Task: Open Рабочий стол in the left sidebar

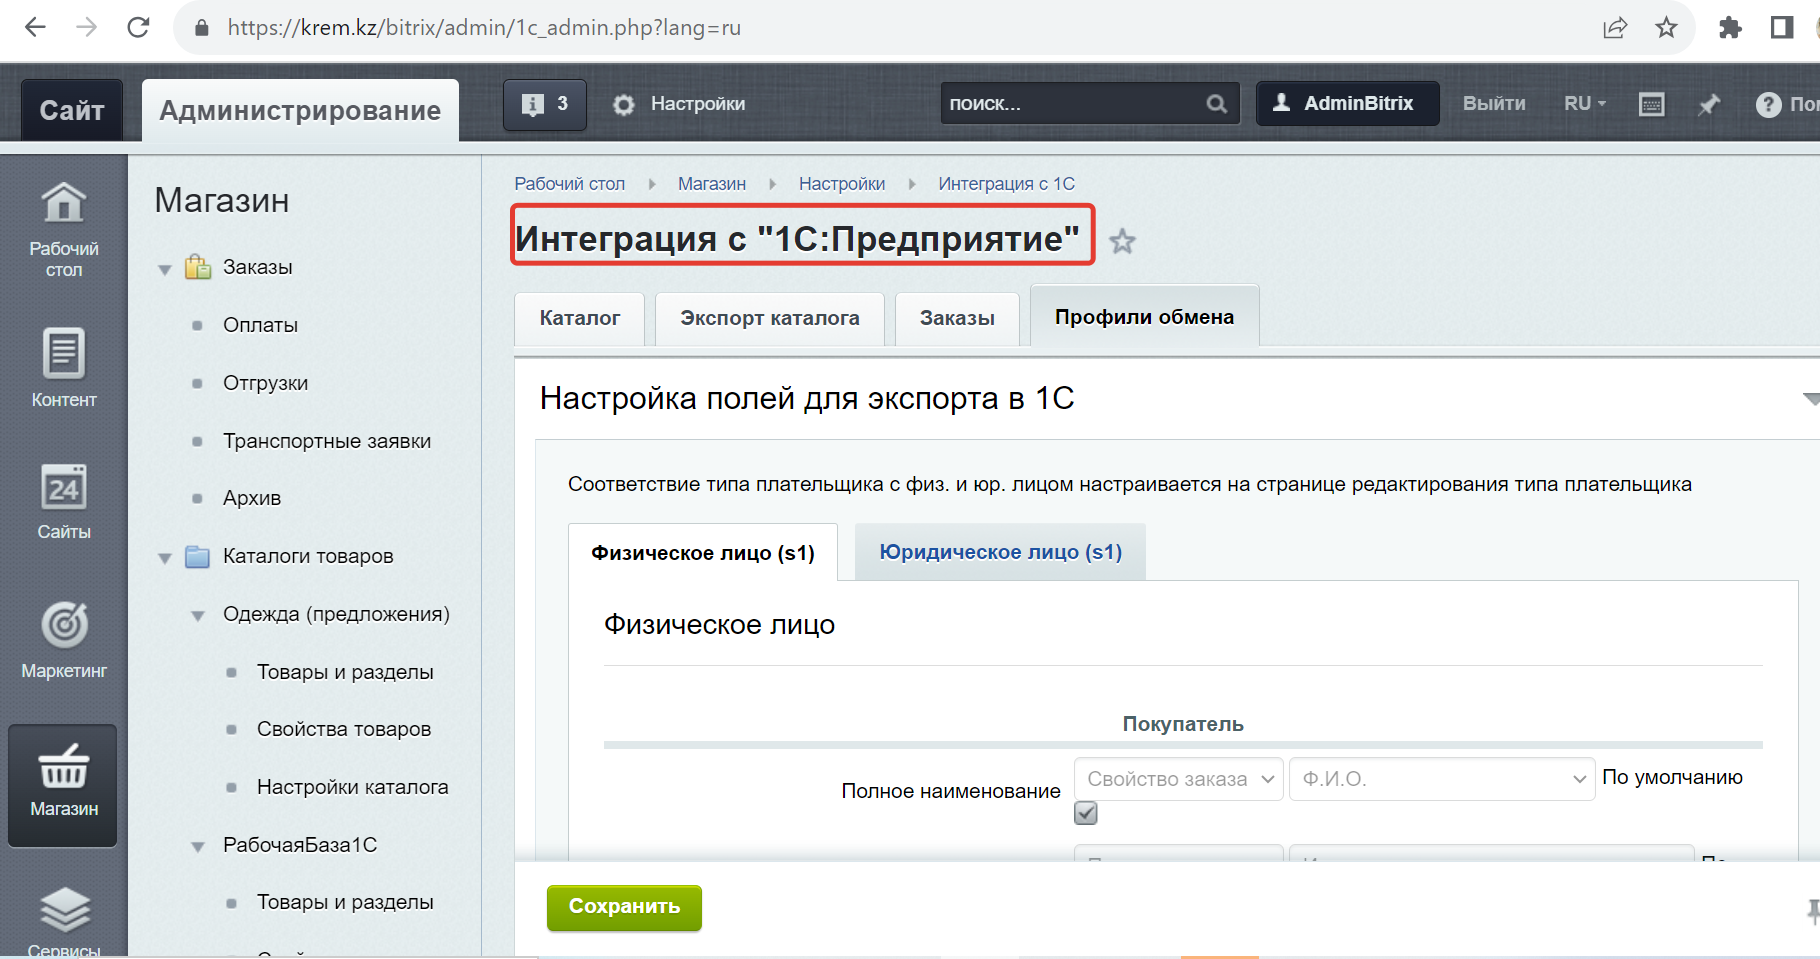Action: pyautogui.click(x=64, y=229)
